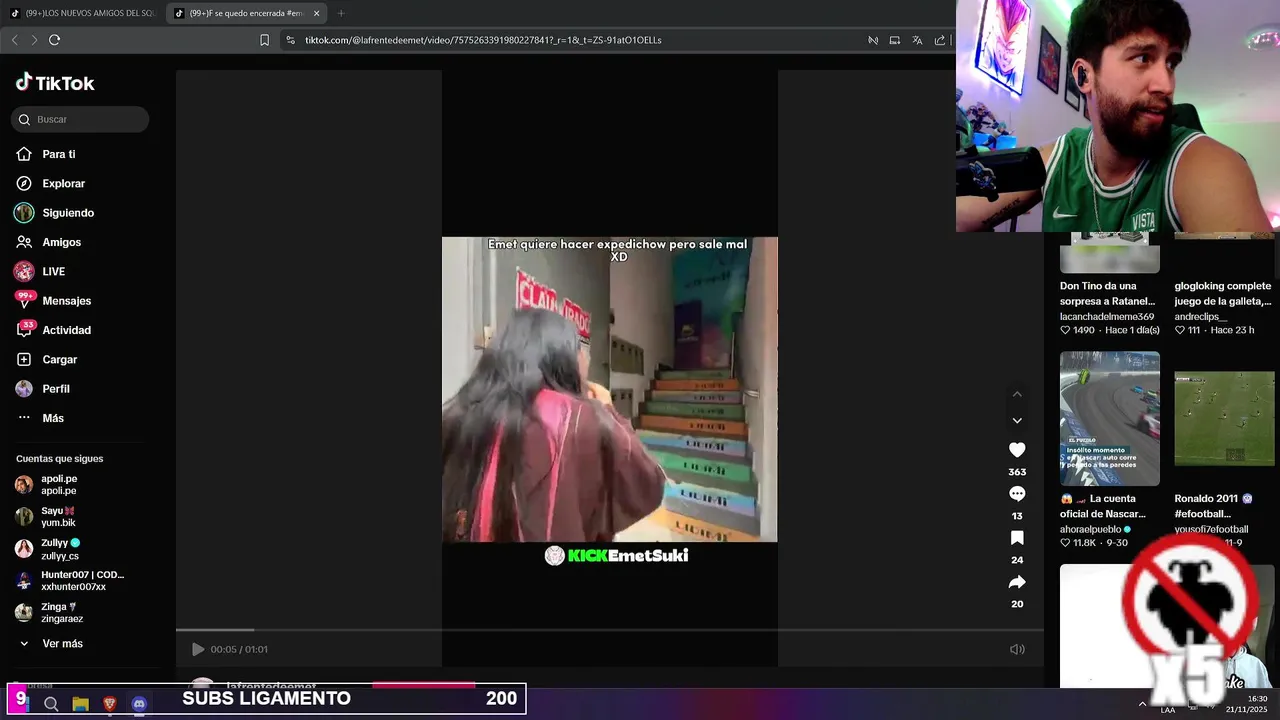Play the video with play button
This screenshot has height=720, width=1280.
click(198, 649)
